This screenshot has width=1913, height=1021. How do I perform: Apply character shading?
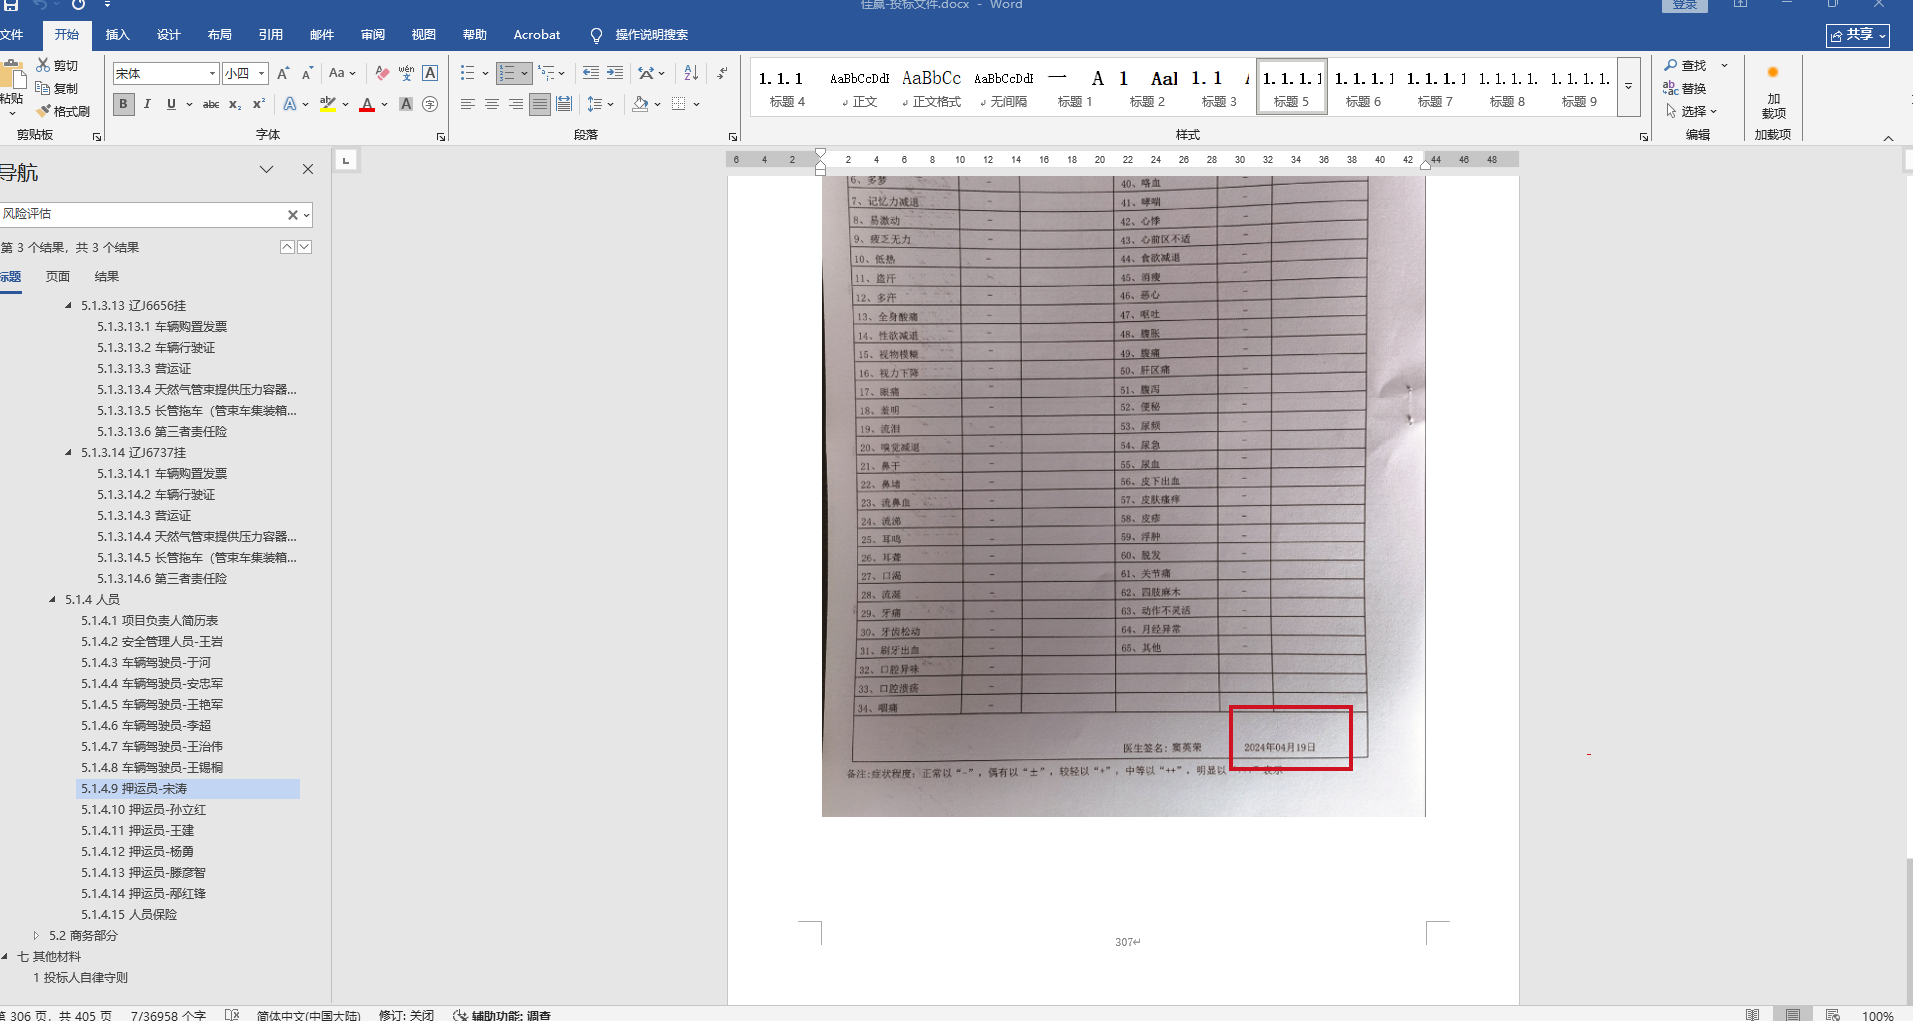406,104
